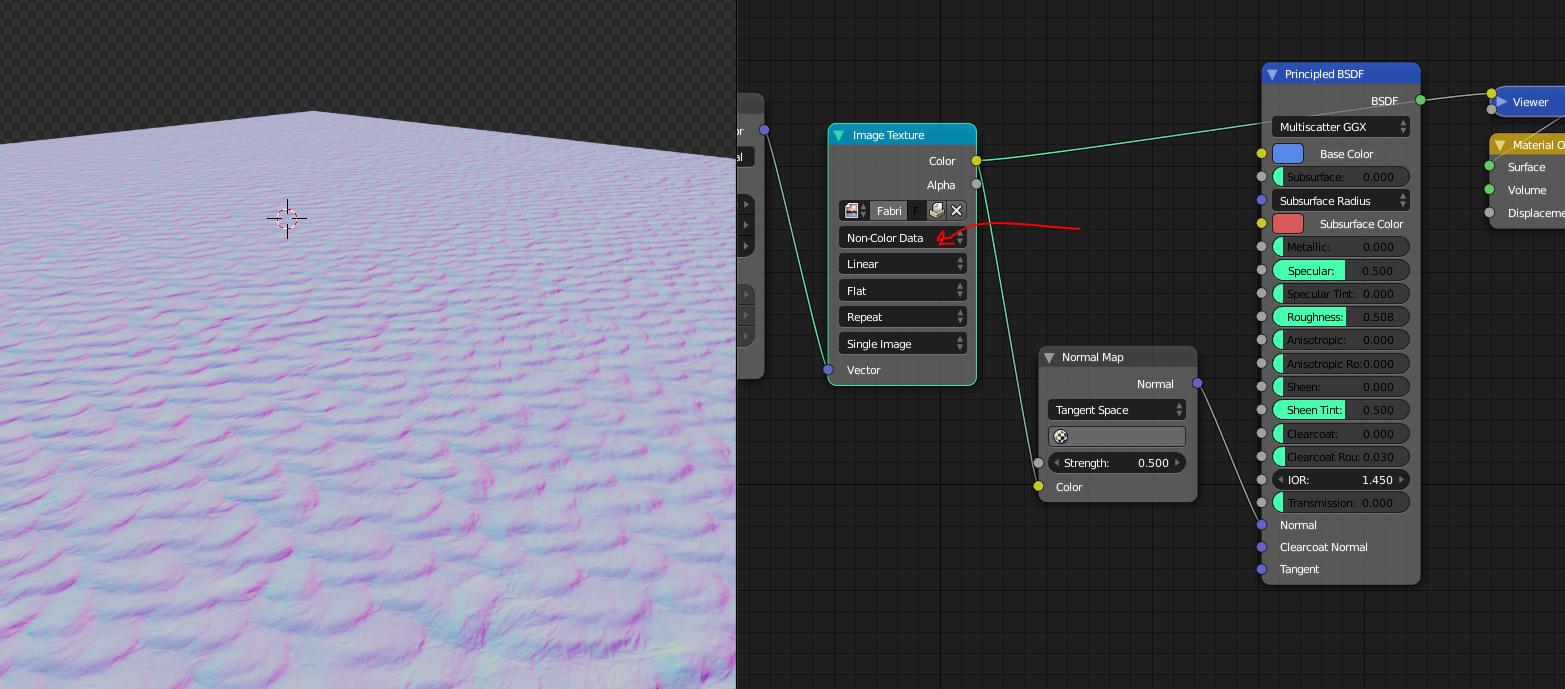Click the green BSDF output socket

(x=1420, y=100)
